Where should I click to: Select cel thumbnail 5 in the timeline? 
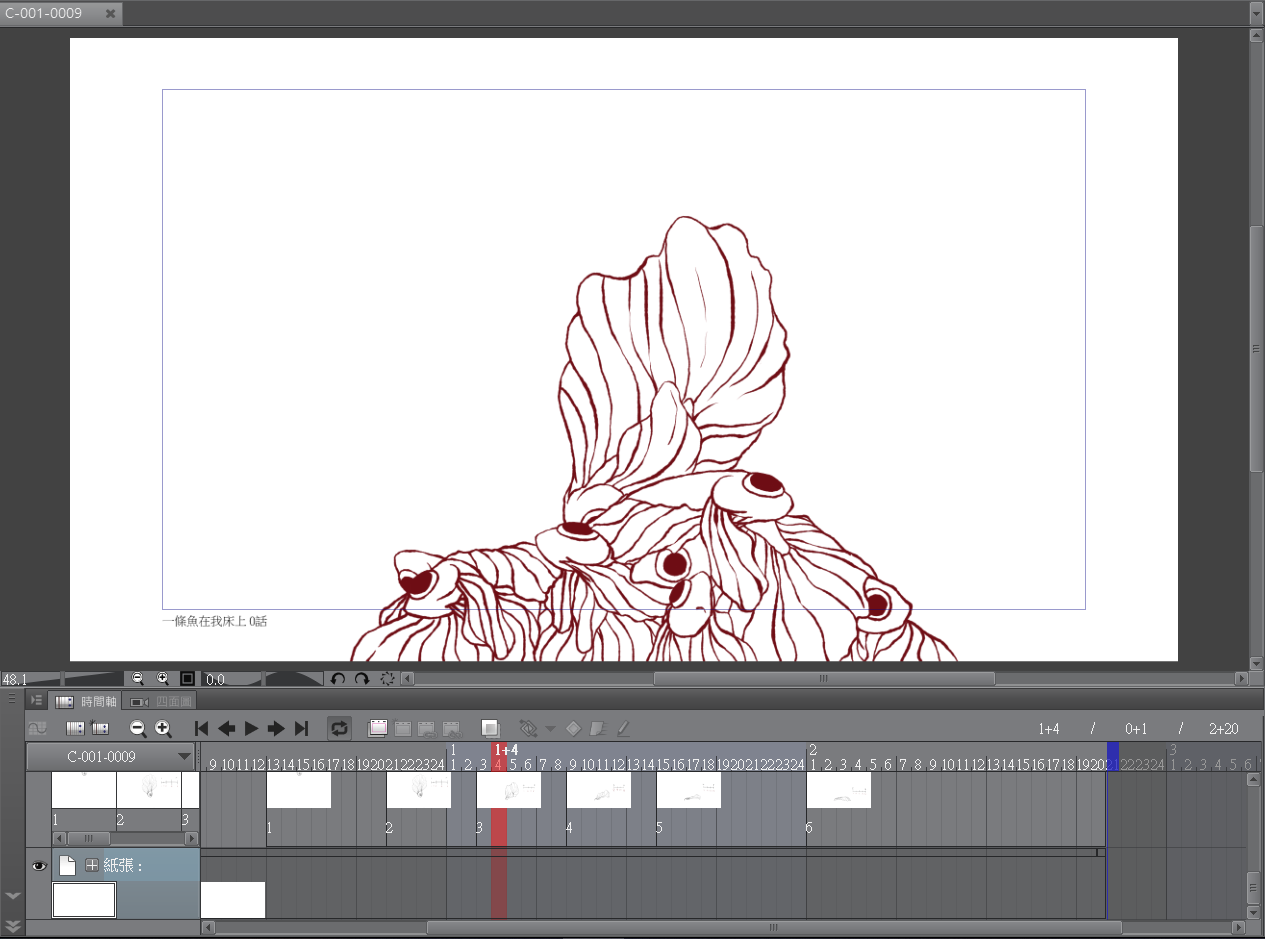[x=688, y=790]
